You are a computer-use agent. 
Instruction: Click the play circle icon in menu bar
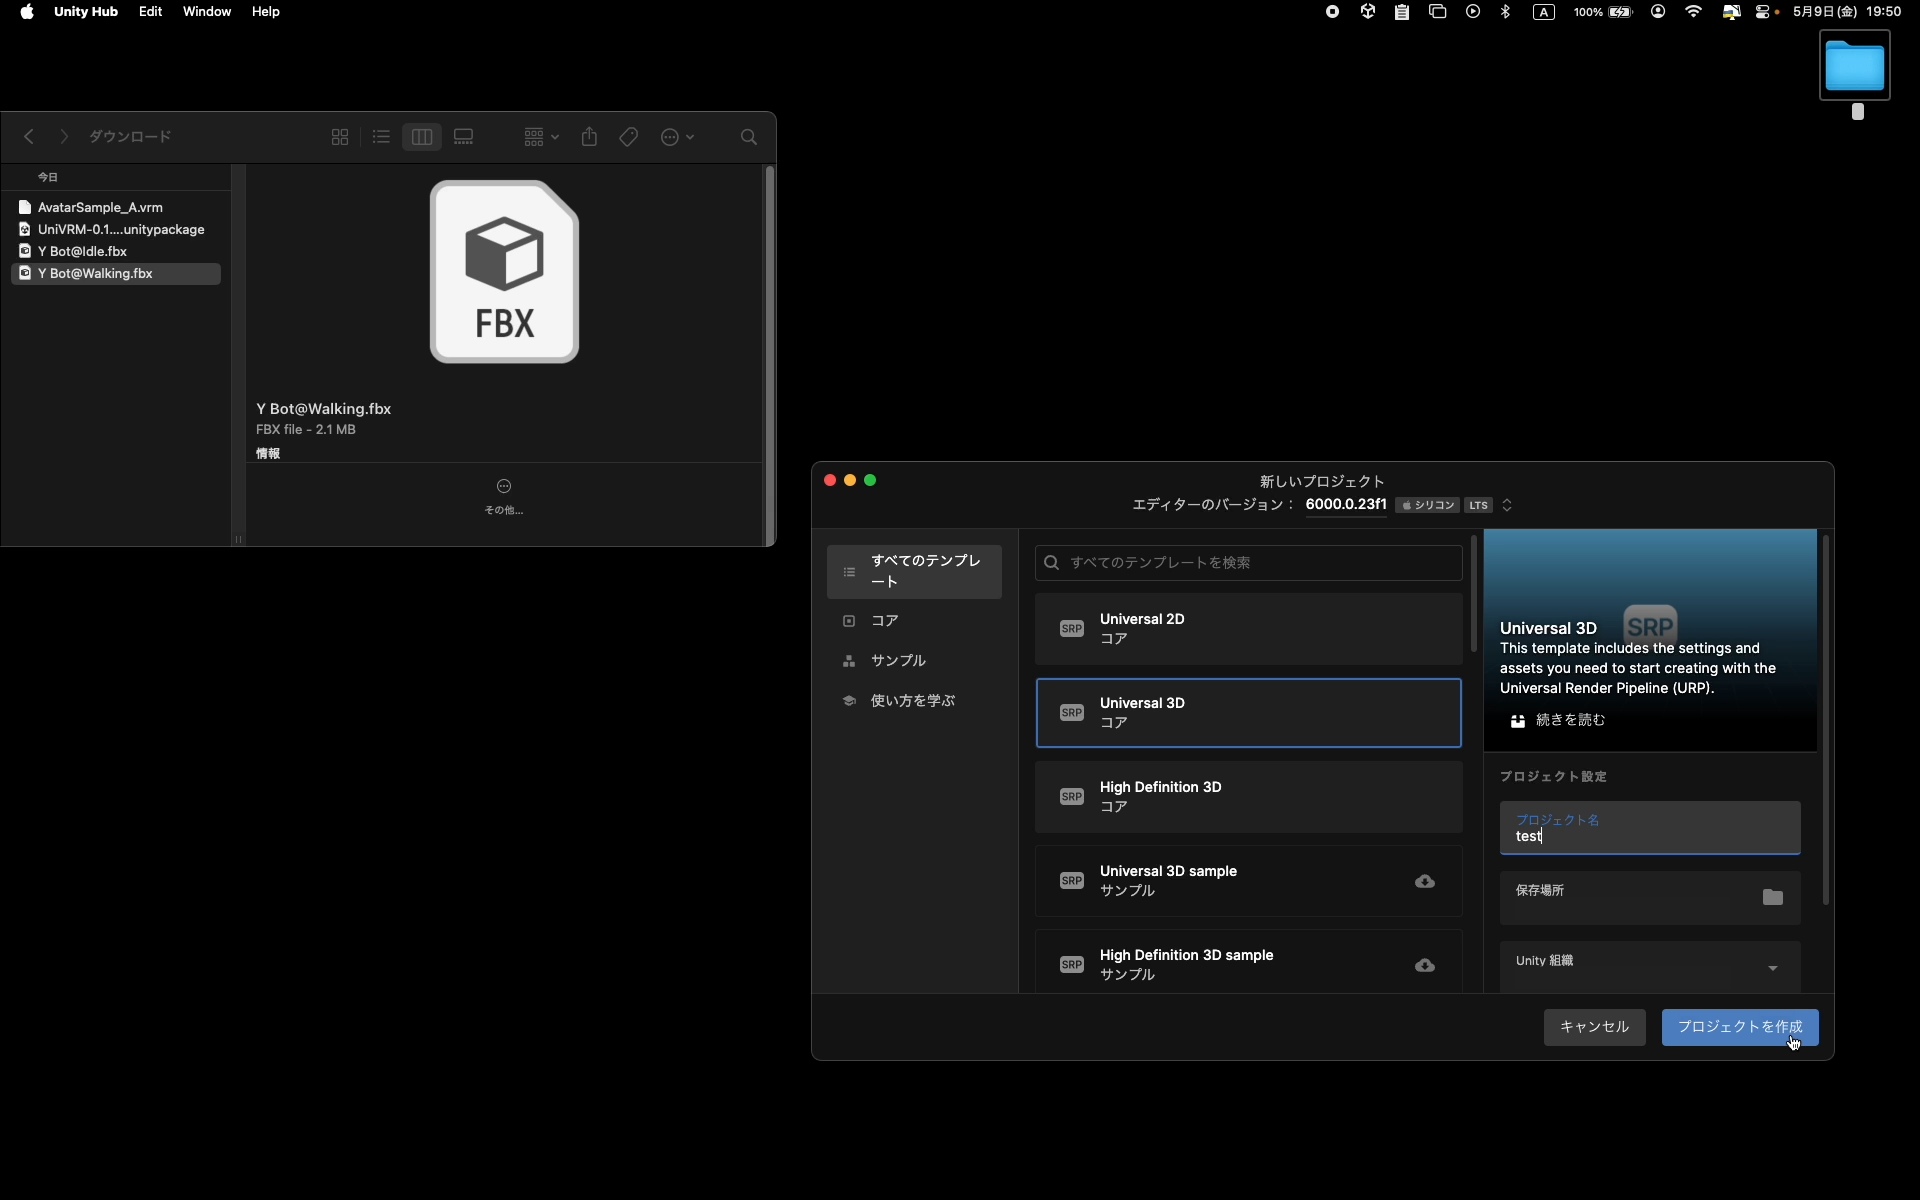pyautogui.click(x=1473, y=12)
